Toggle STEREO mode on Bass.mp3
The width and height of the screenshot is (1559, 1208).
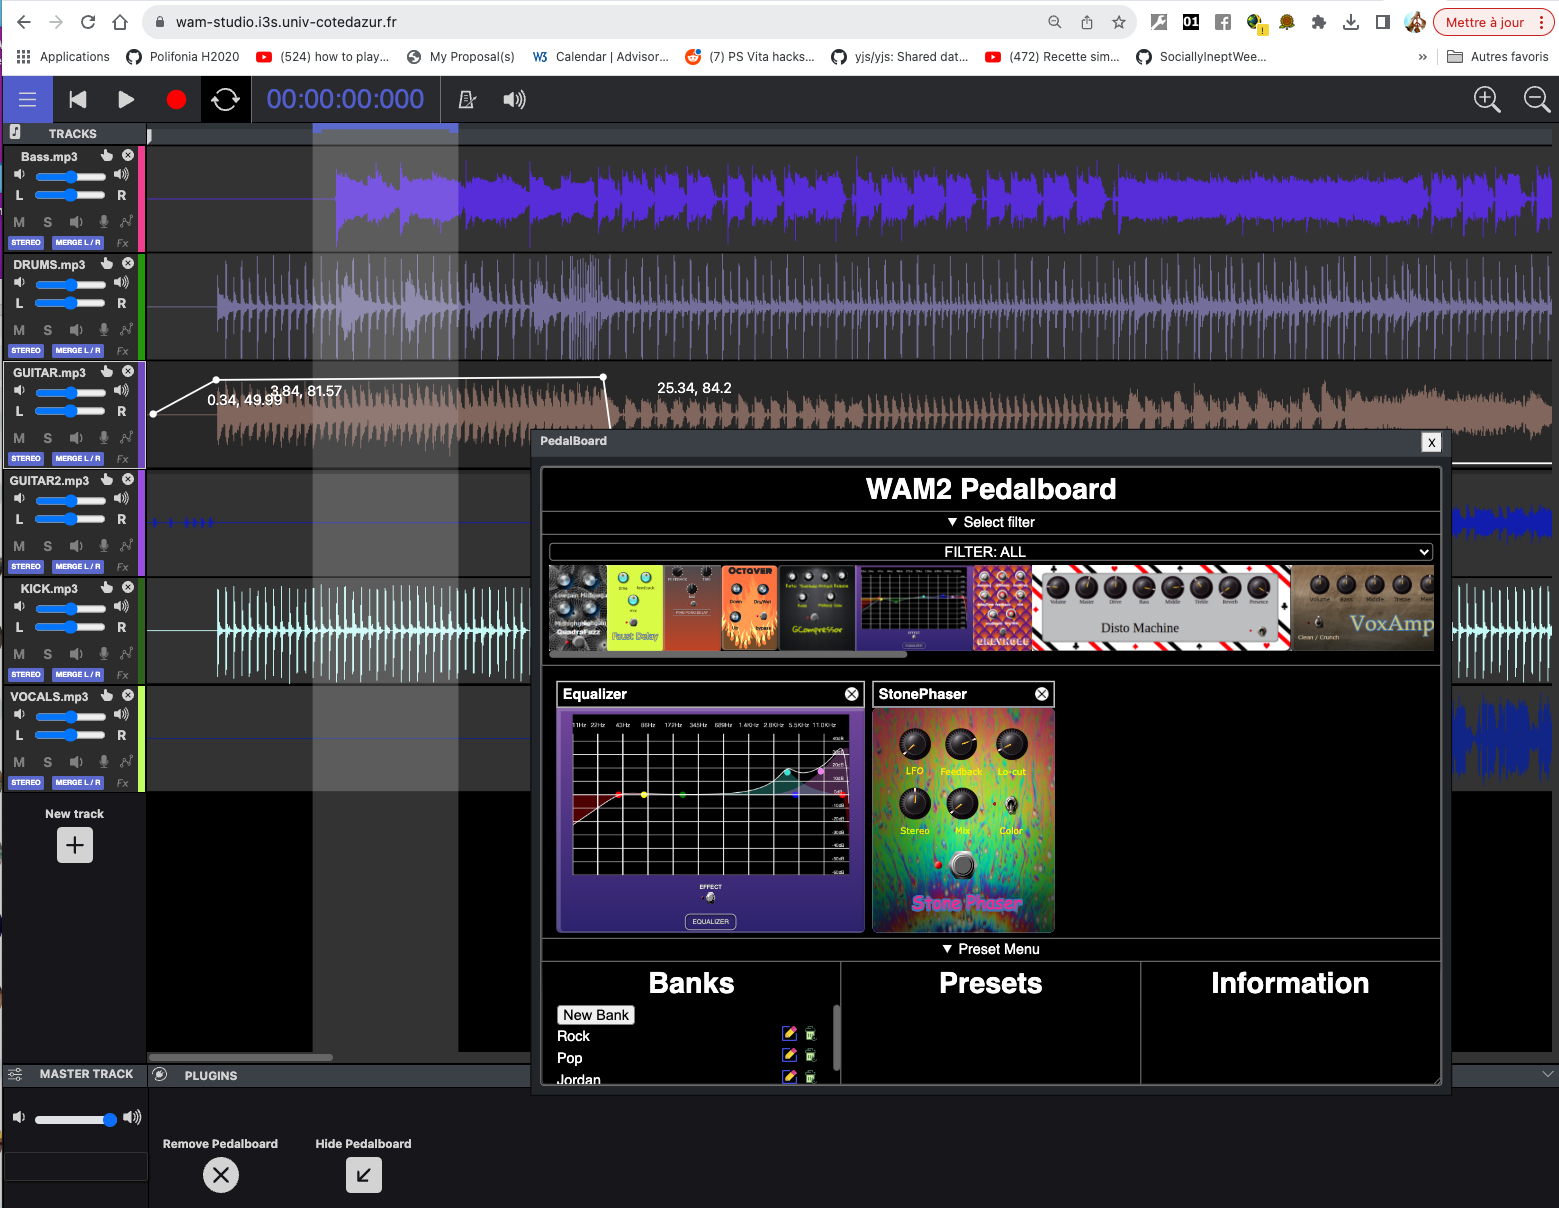coord(26,243)
